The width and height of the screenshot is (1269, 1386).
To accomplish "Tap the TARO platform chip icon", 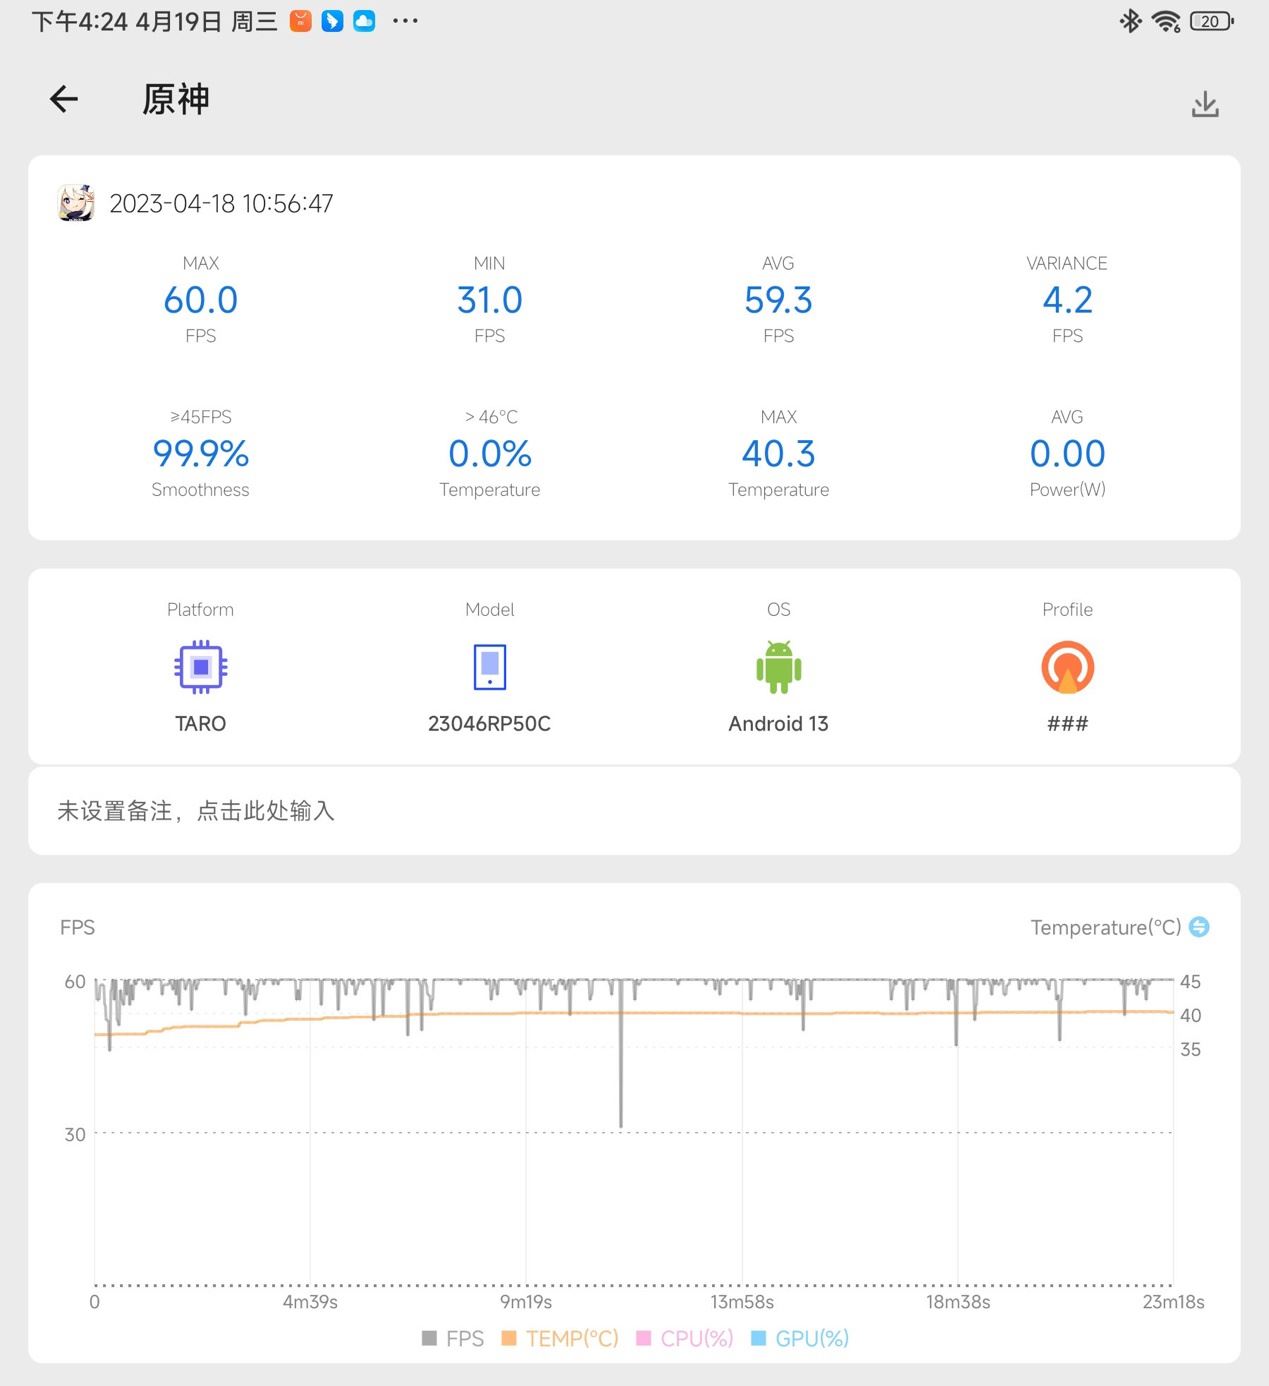I will pyautogui.click(x=200, y=667).
